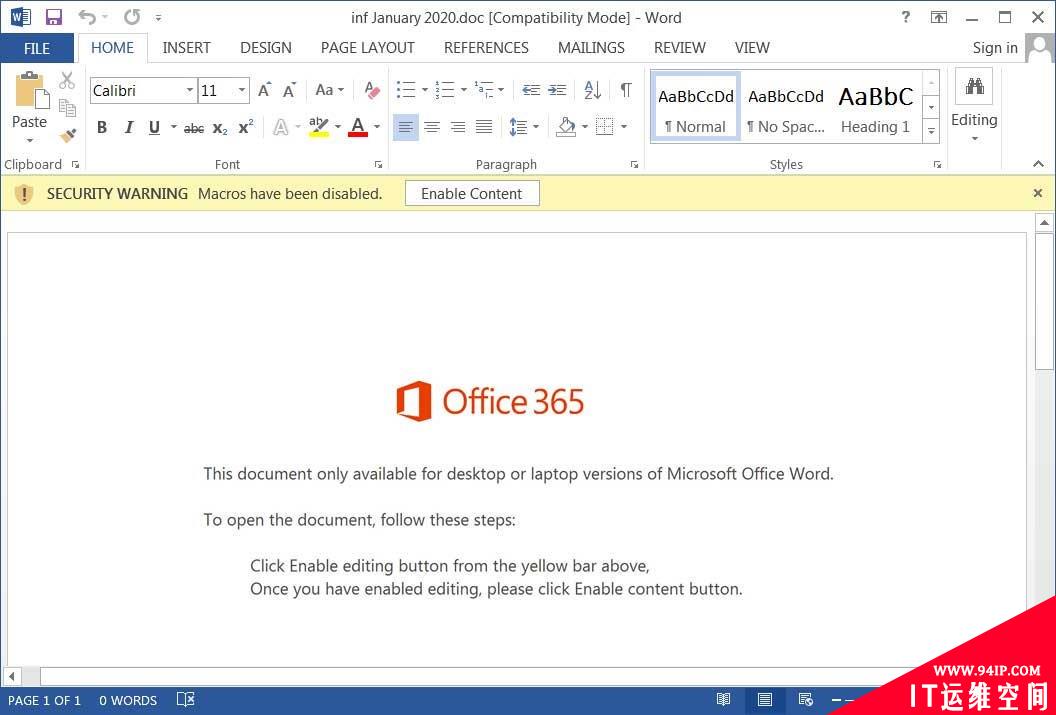Apply yellow text highlight color
The width and height of the screenshot is (1056, 715).
tap(319, 127)
